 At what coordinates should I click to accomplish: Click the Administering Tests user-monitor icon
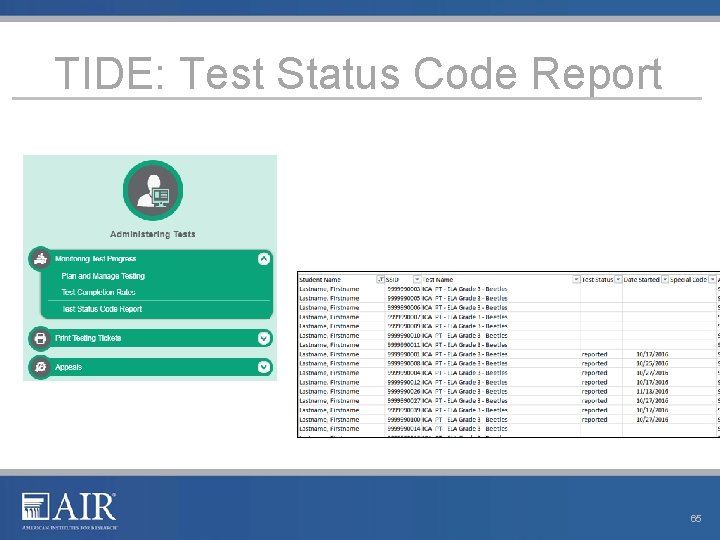click(x=153, y=191)
